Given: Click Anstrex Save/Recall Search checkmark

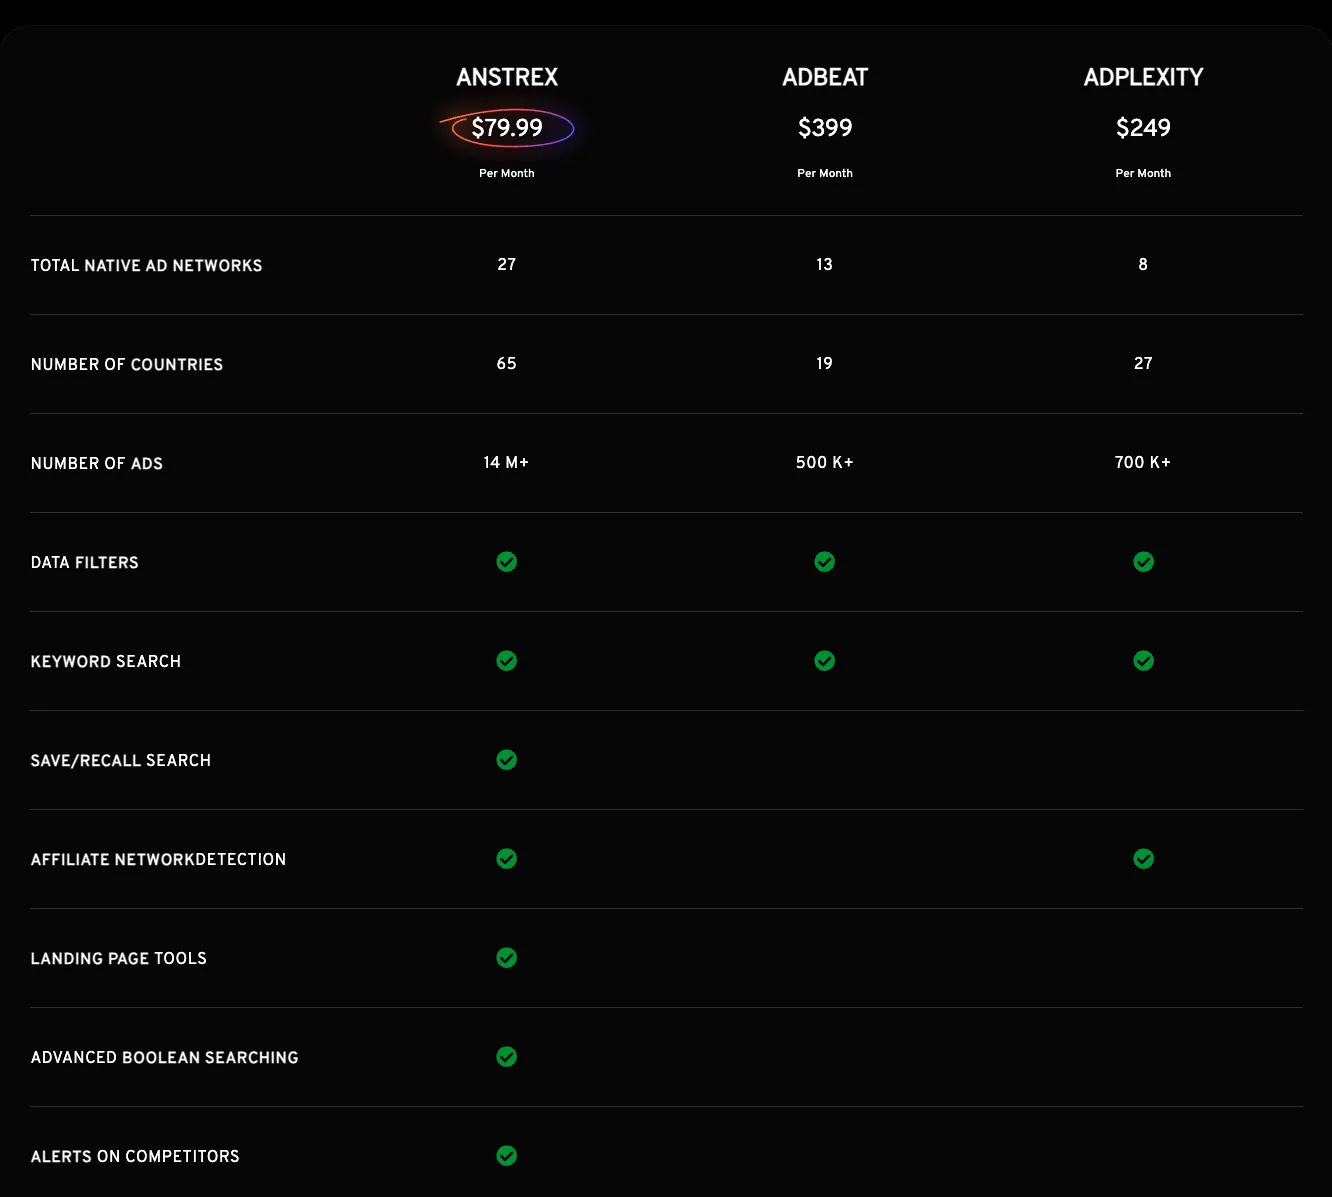Looking at the screenshot, I should pos(507,760).
